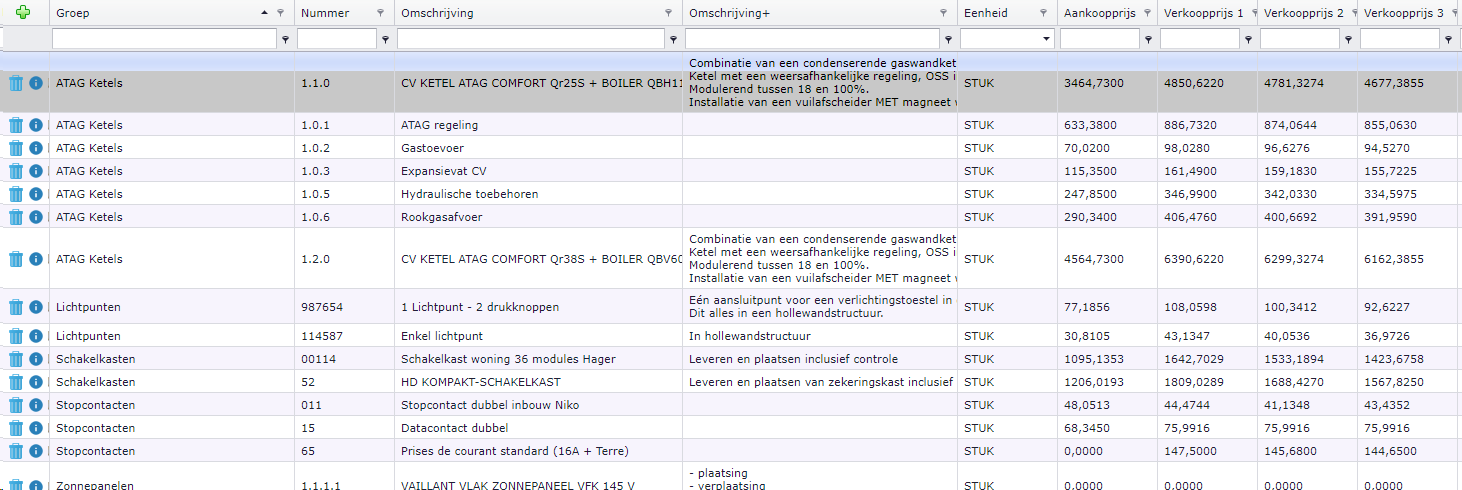Delete Stopcontact dubbel inbouw Niko
Image resolution: width=1462 pixels, height=490 pixels.
16,405
